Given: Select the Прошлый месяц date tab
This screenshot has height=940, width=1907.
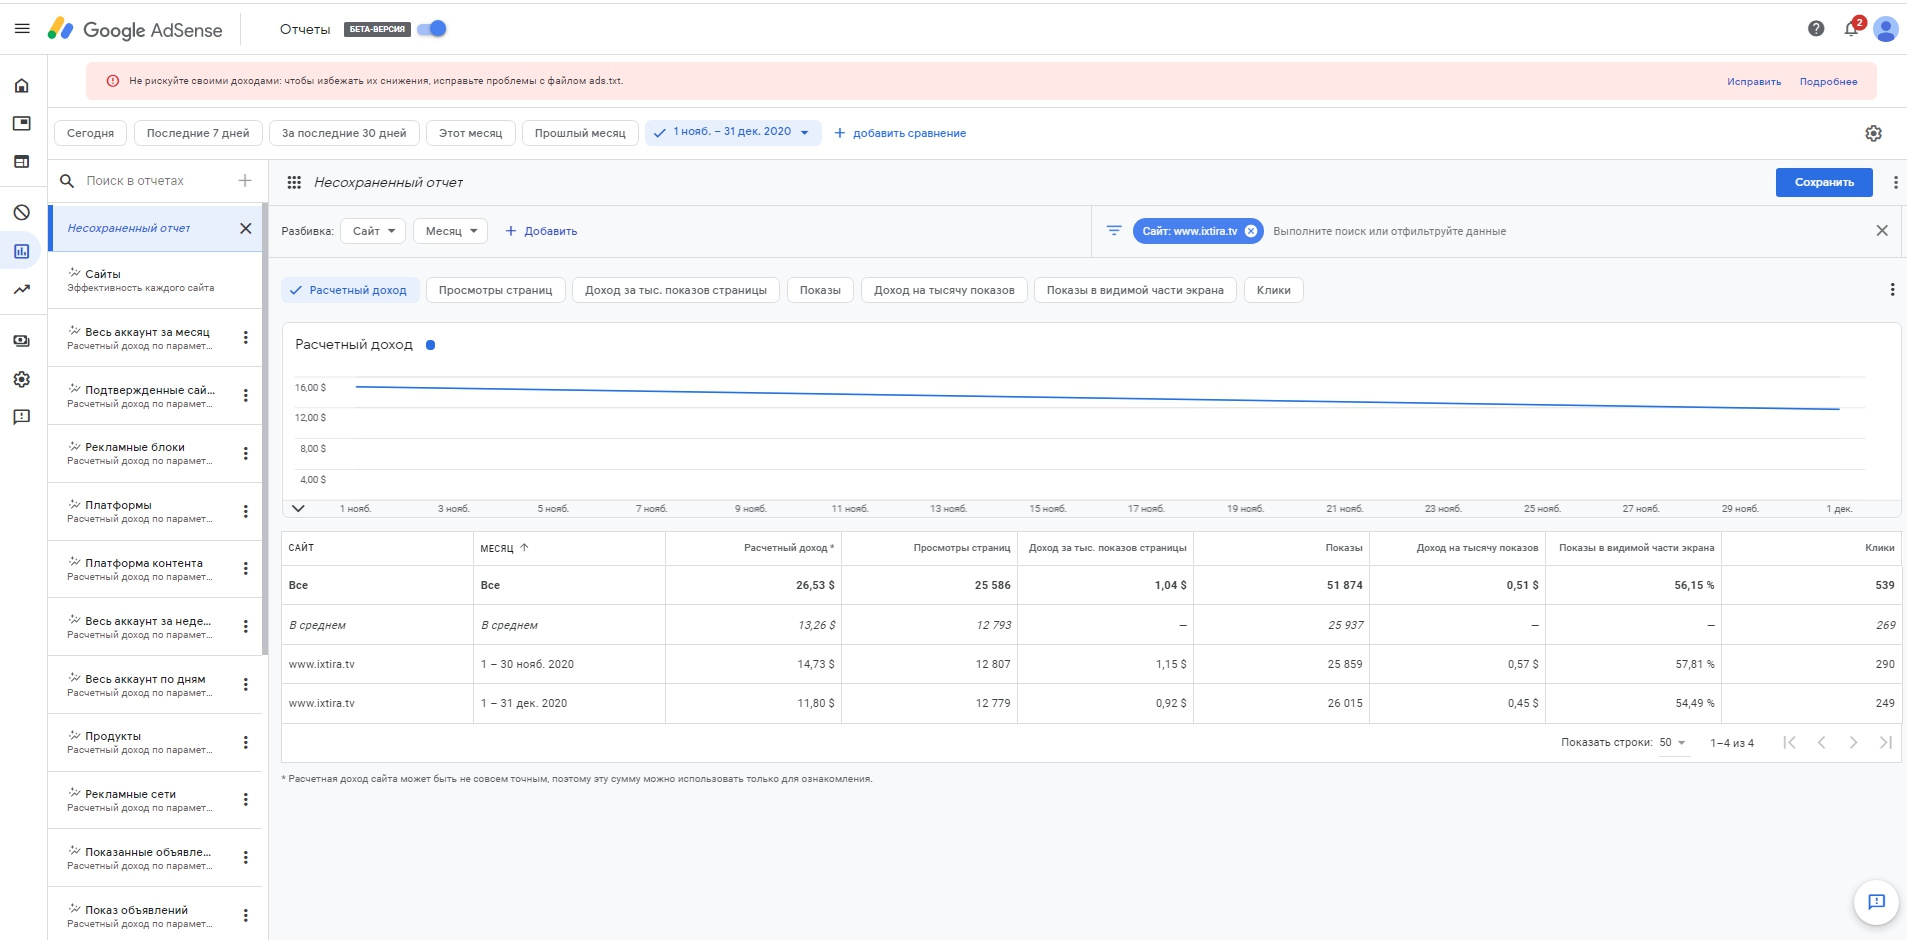Looking at the screenshot, I should click(x=579, y=133).
